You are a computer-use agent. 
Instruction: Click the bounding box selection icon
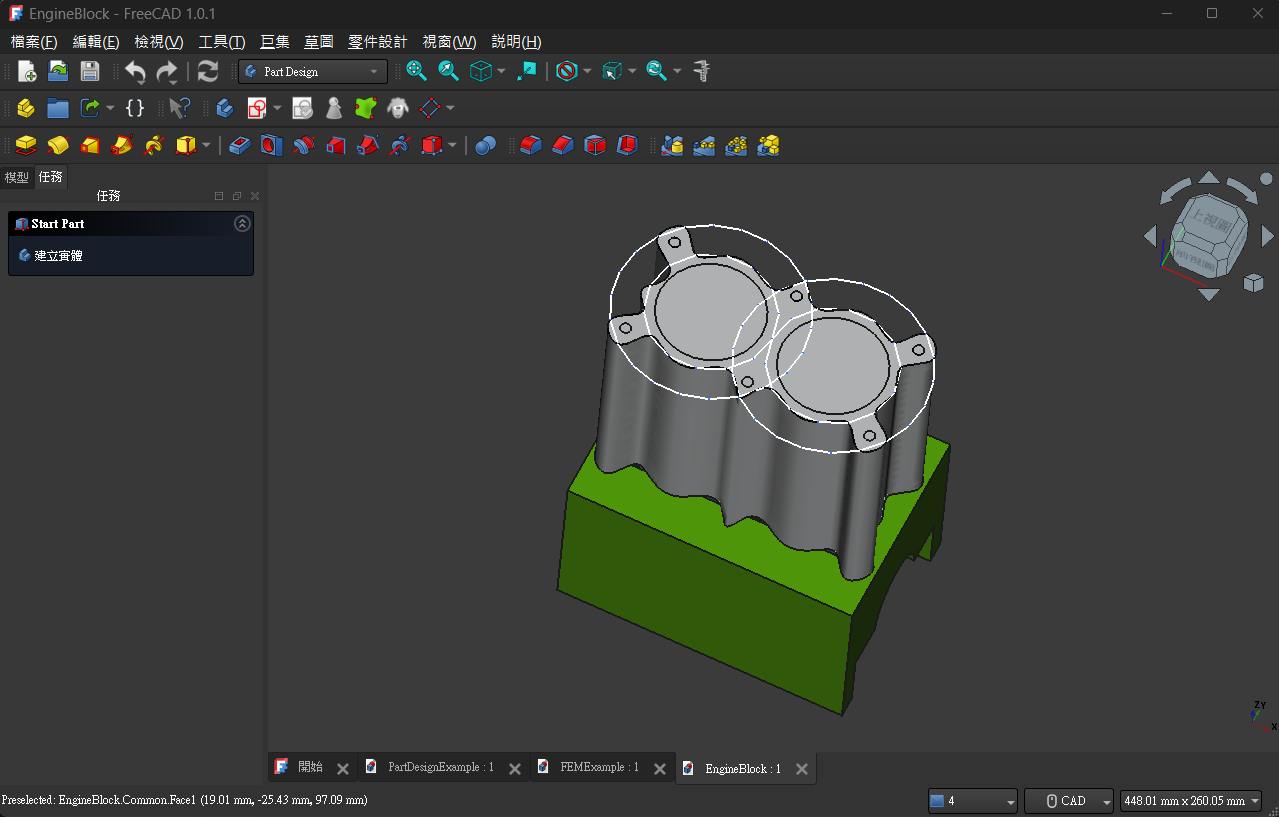coord(612,71)
